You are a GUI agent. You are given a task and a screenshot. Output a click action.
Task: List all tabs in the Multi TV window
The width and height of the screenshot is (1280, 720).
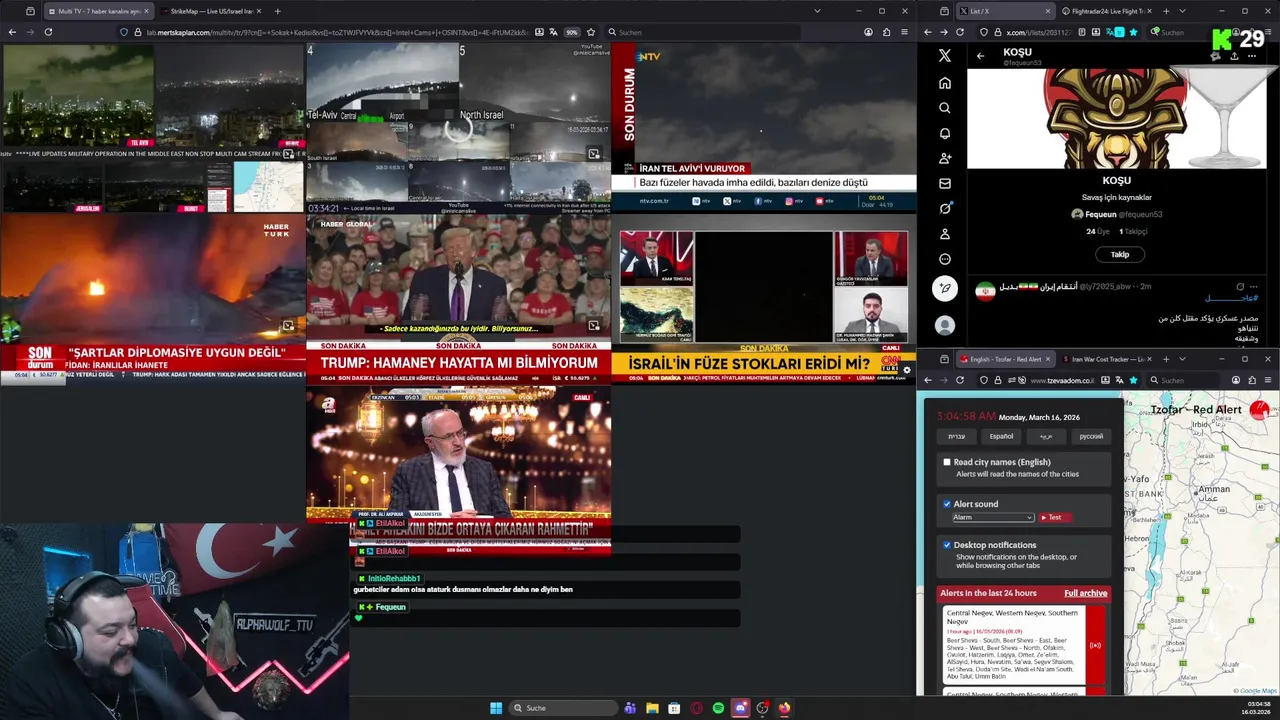coord(817,11)
